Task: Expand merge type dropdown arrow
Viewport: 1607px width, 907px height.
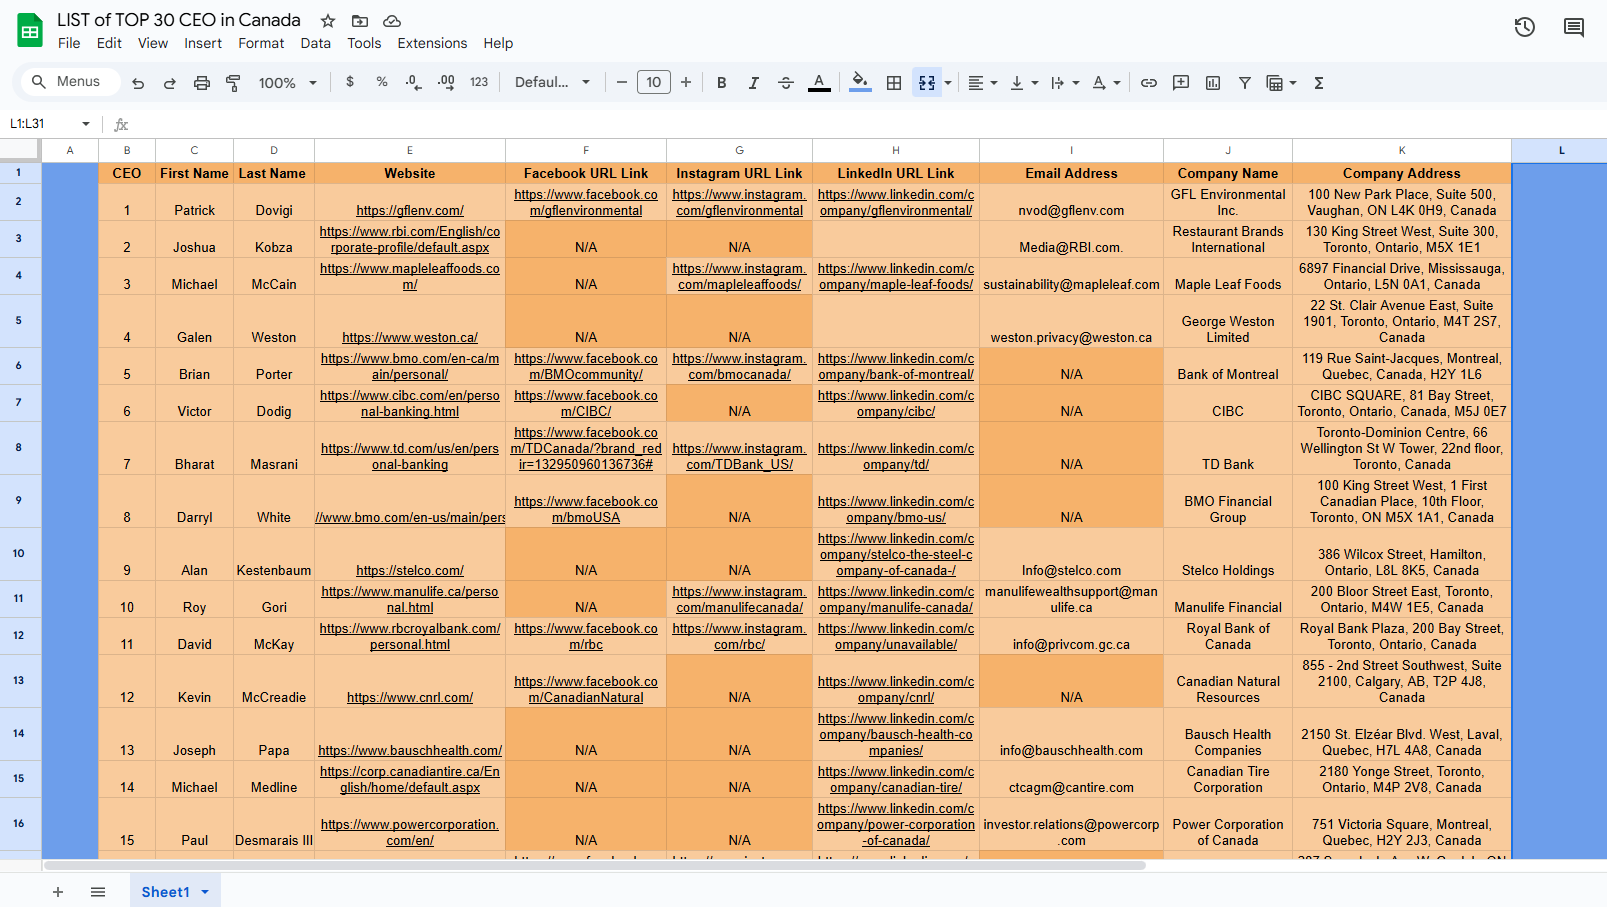Action: click(948, 83)
